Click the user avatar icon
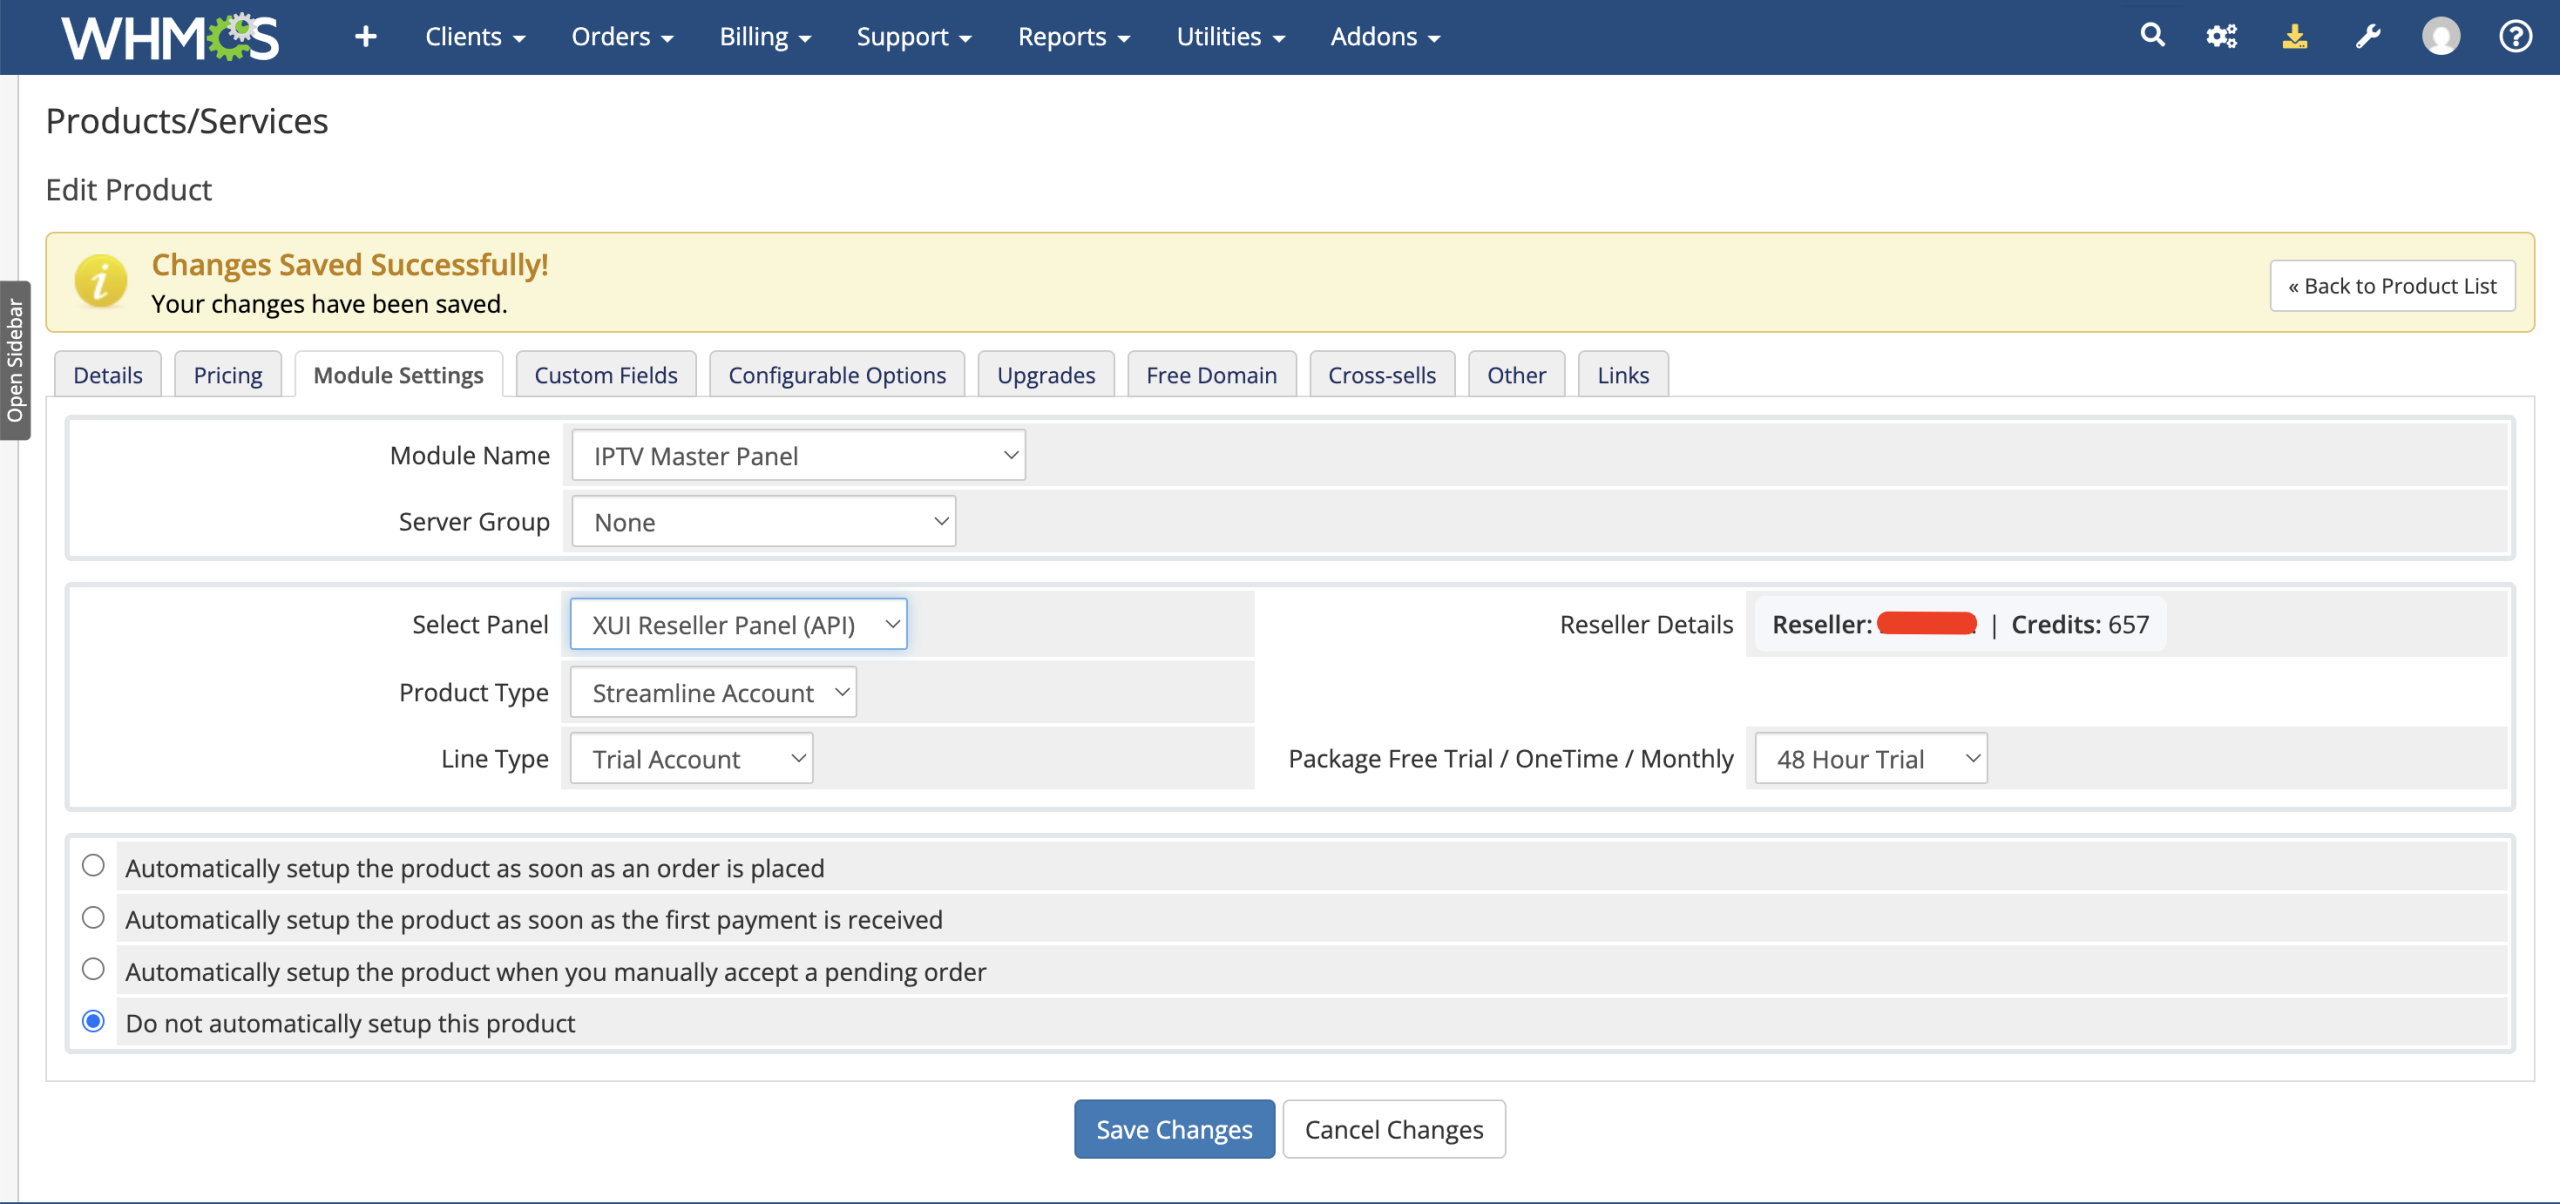Image resolution: width=2560 pixels, height=1204 pixels. click(x=2441, y=37)
